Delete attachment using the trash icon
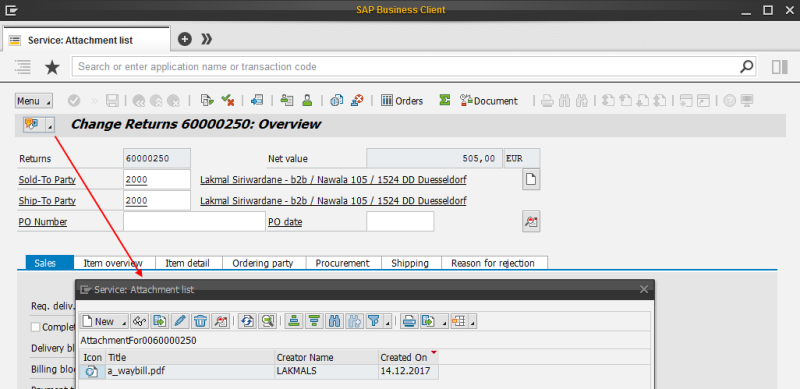800x389 pixels. 201,321
